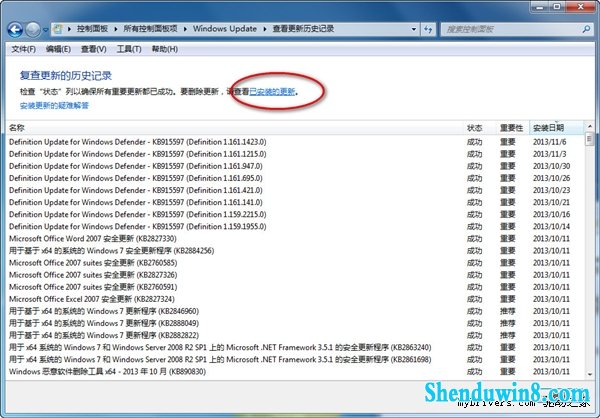The width and height of the screenshot is (600, 418).
Task: Select Office Excel 2007 KB2827324 row
Action: click(295, 299)
